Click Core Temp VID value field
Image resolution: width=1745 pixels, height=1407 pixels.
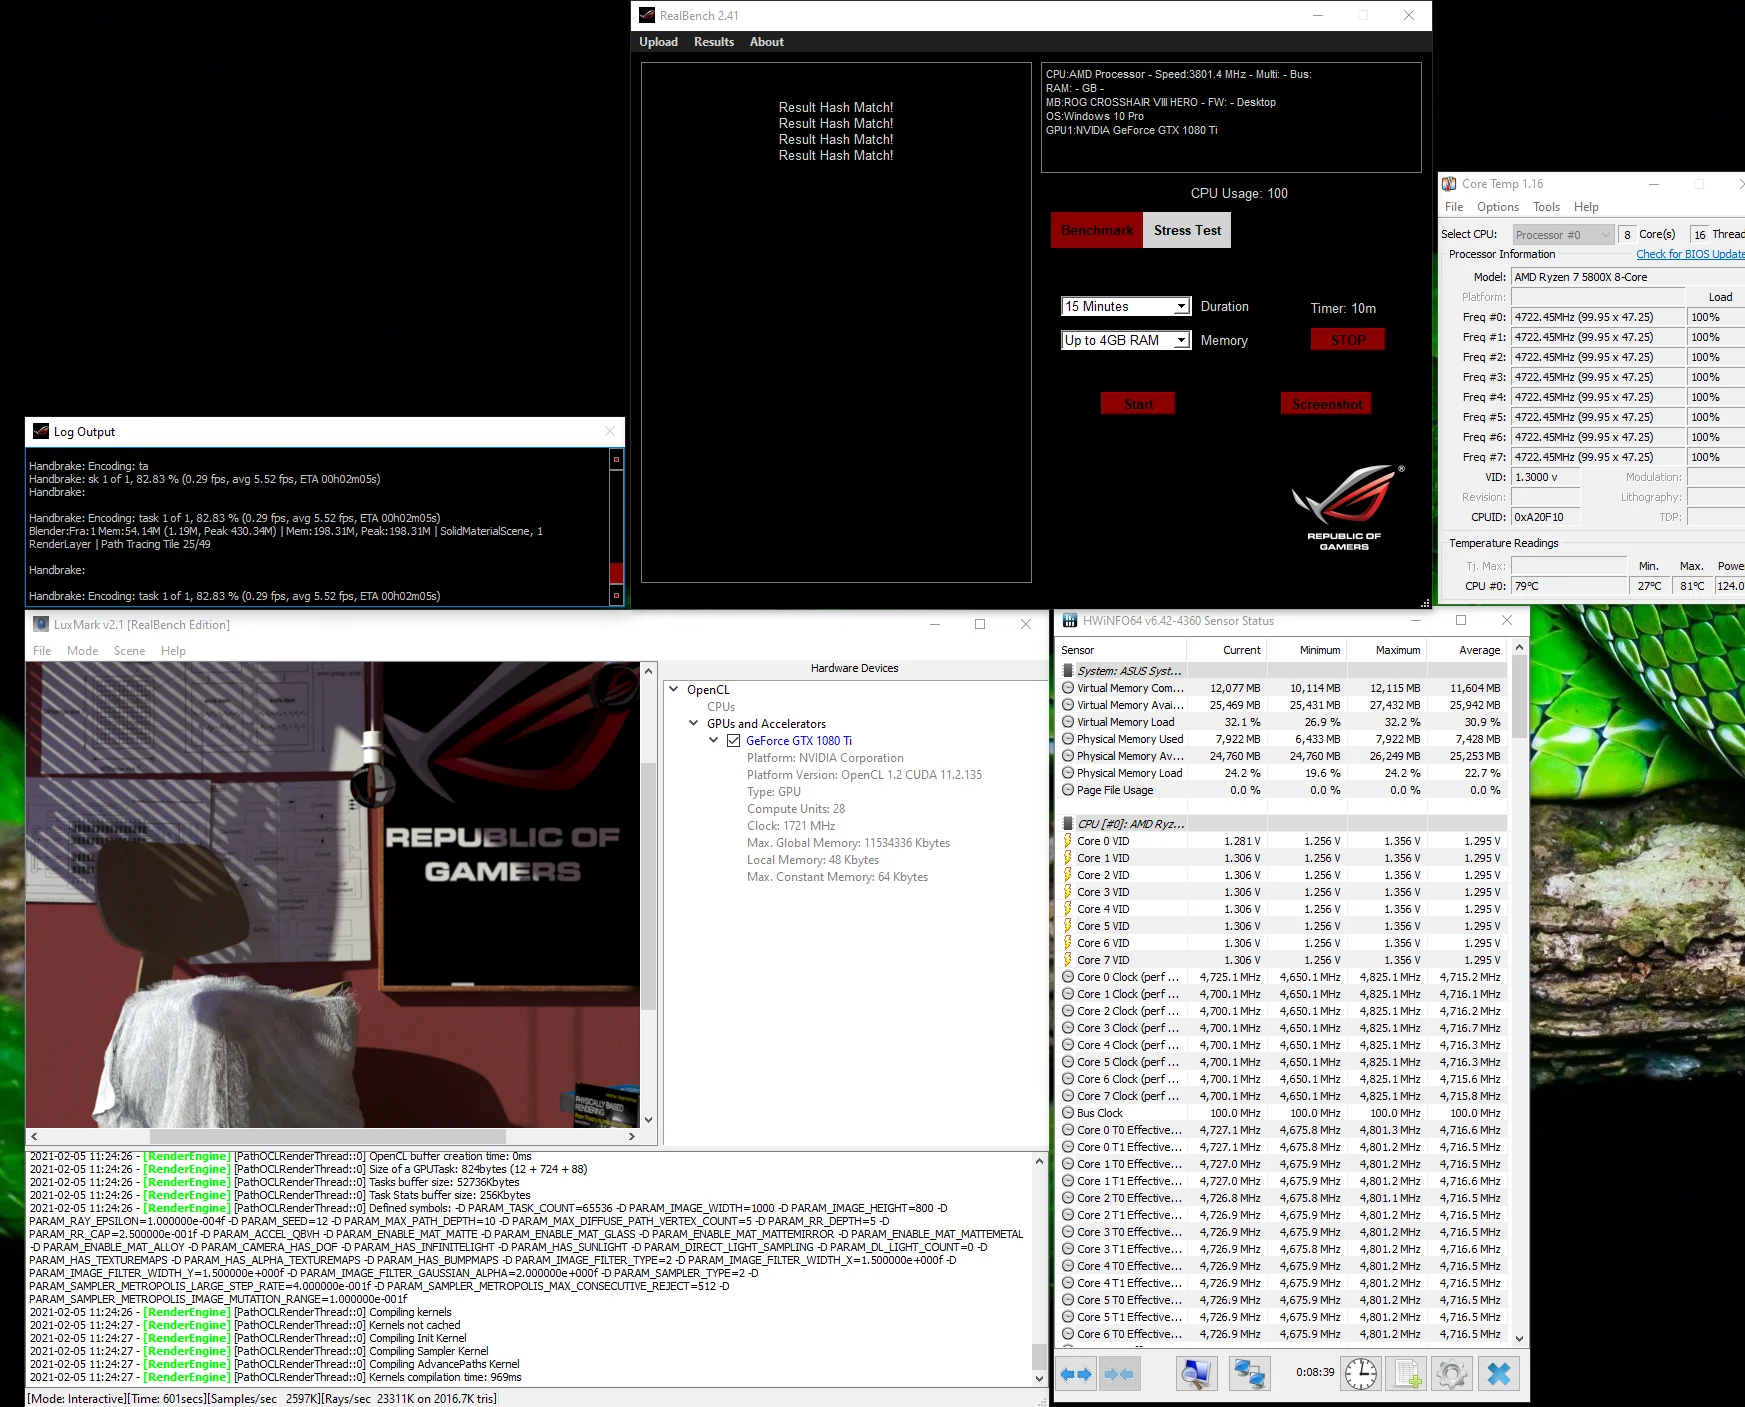click(1545, 477)
